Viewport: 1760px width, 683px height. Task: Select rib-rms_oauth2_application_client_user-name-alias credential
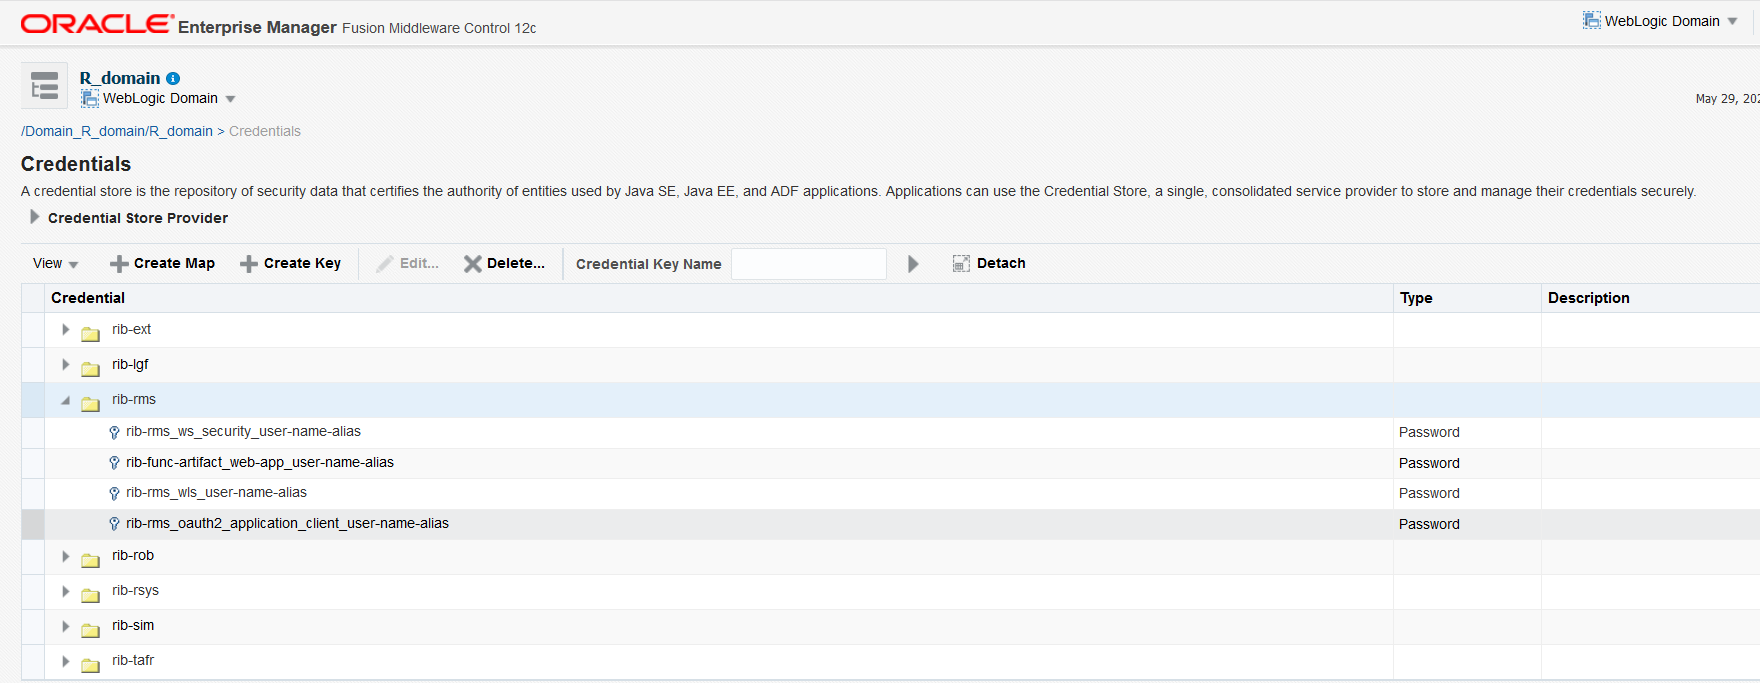[287, 523]
